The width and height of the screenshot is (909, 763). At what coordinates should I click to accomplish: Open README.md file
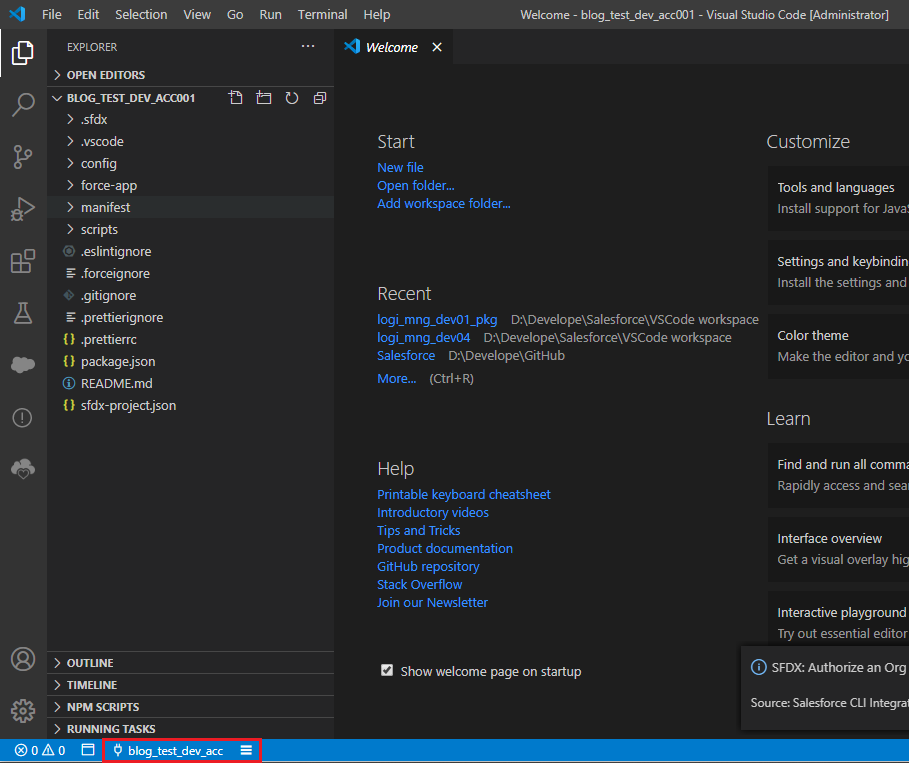tap(190, 383)
